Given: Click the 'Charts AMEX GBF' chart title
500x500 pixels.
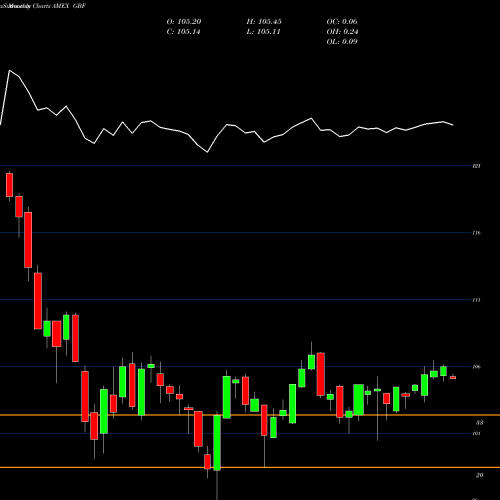Looking at the screenshot, I should click(x=58, y=6).
